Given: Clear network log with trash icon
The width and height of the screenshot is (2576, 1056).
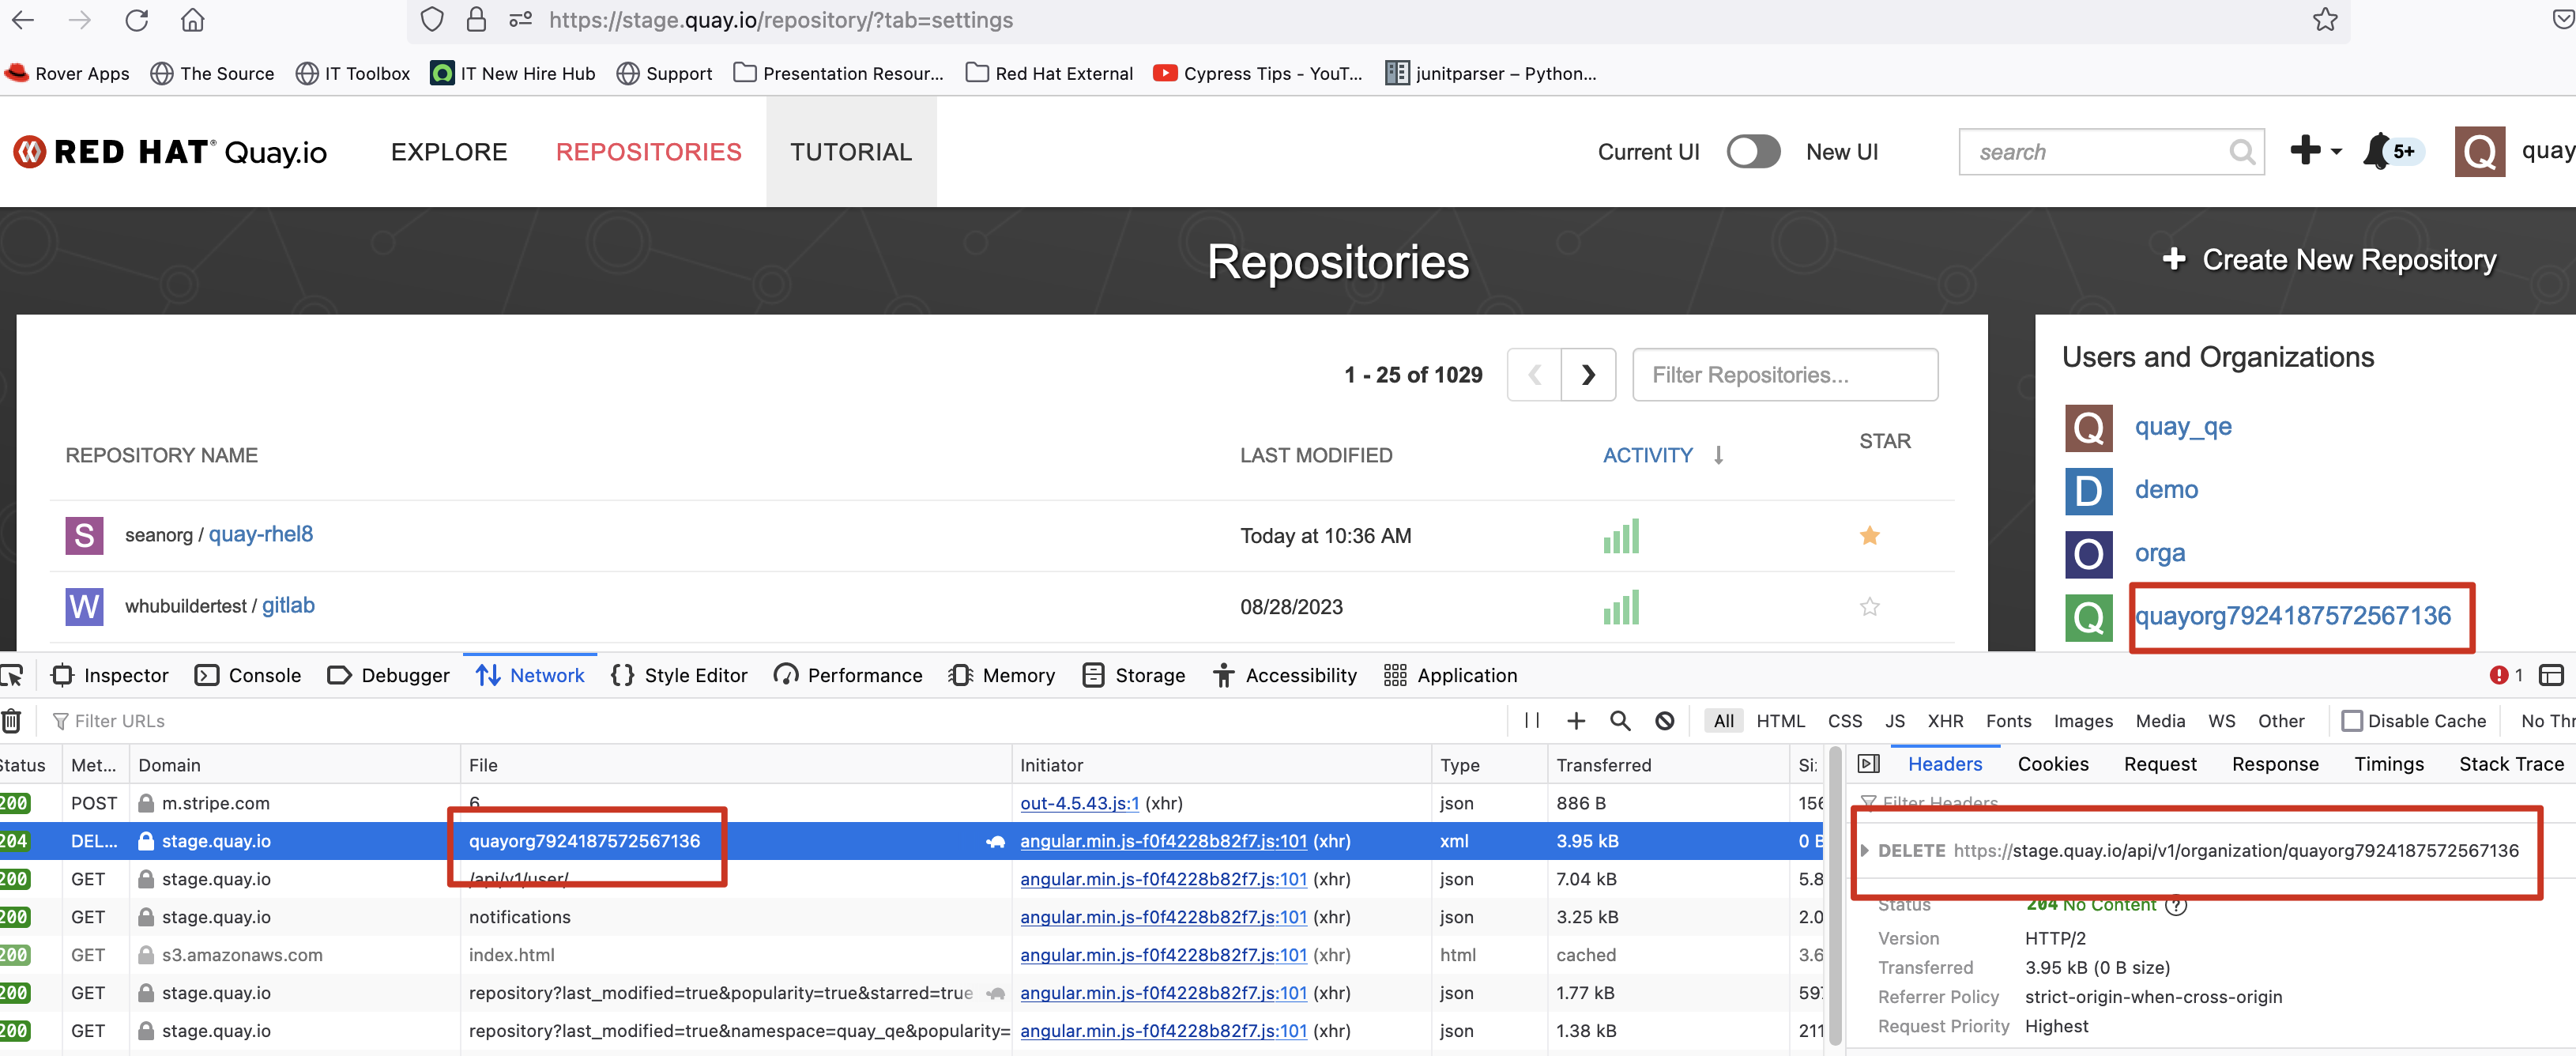Looking at the screenshot, I should [x=12, y=720].
